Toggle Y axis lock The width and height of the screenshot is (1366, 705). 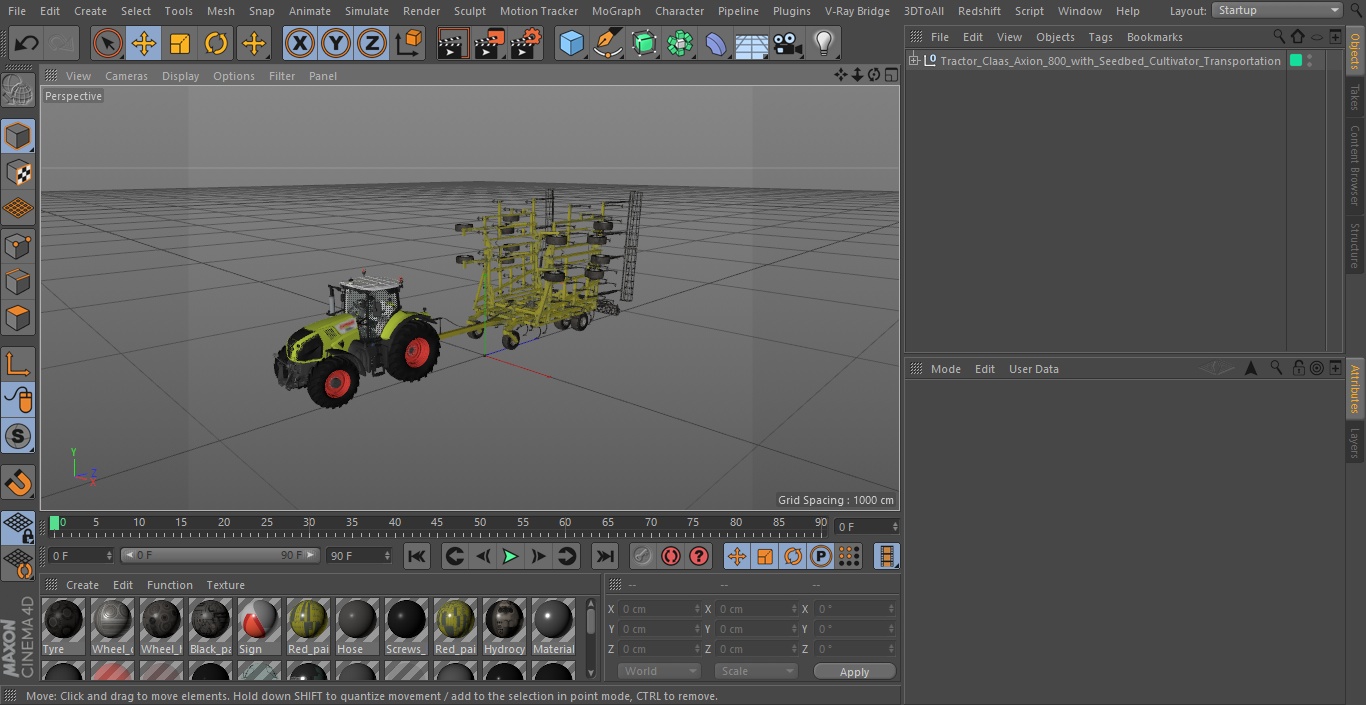336,43
